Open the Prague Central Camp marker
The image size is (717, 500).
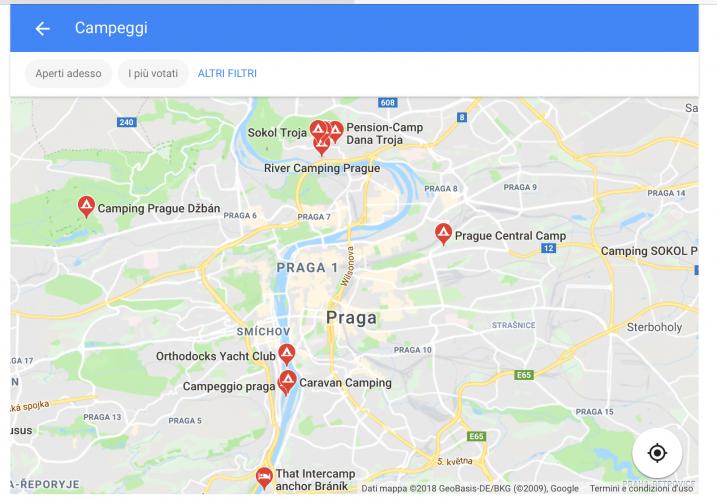443,234
